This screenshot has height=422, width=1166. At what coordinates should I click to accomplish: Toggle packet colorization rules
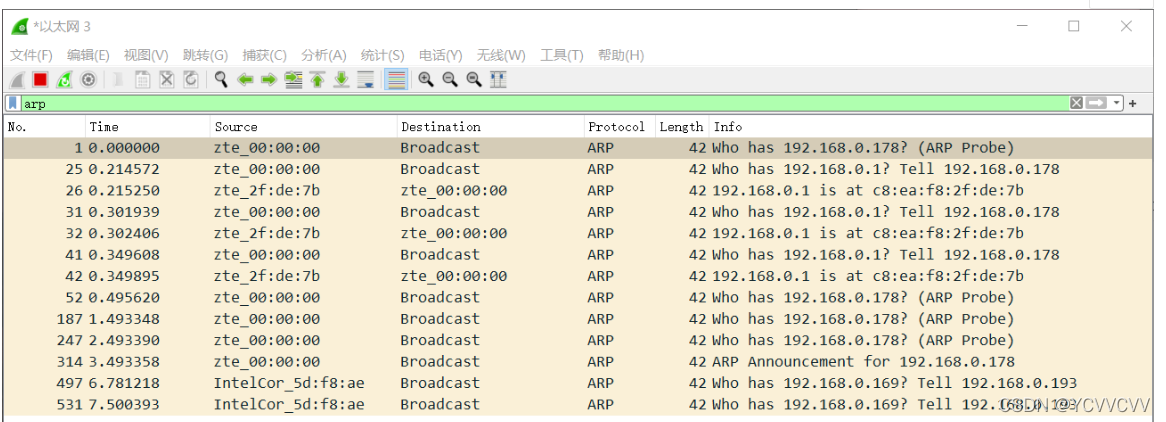point(397,80)
